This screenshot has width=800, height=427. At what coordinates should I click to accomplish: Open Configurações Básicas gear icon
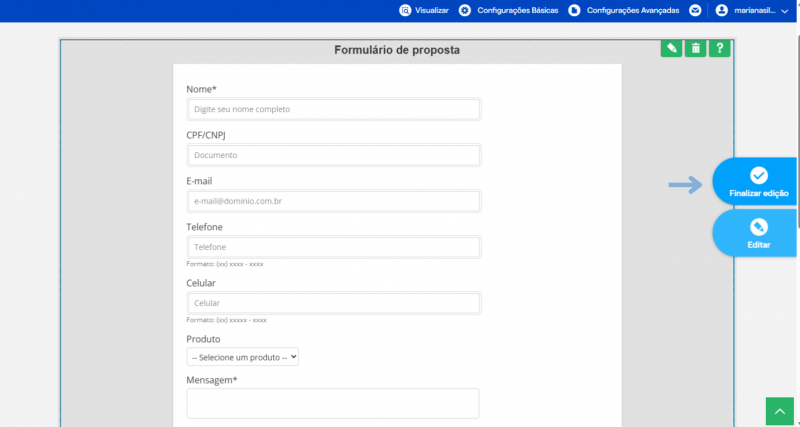click(x=465, y=10)
